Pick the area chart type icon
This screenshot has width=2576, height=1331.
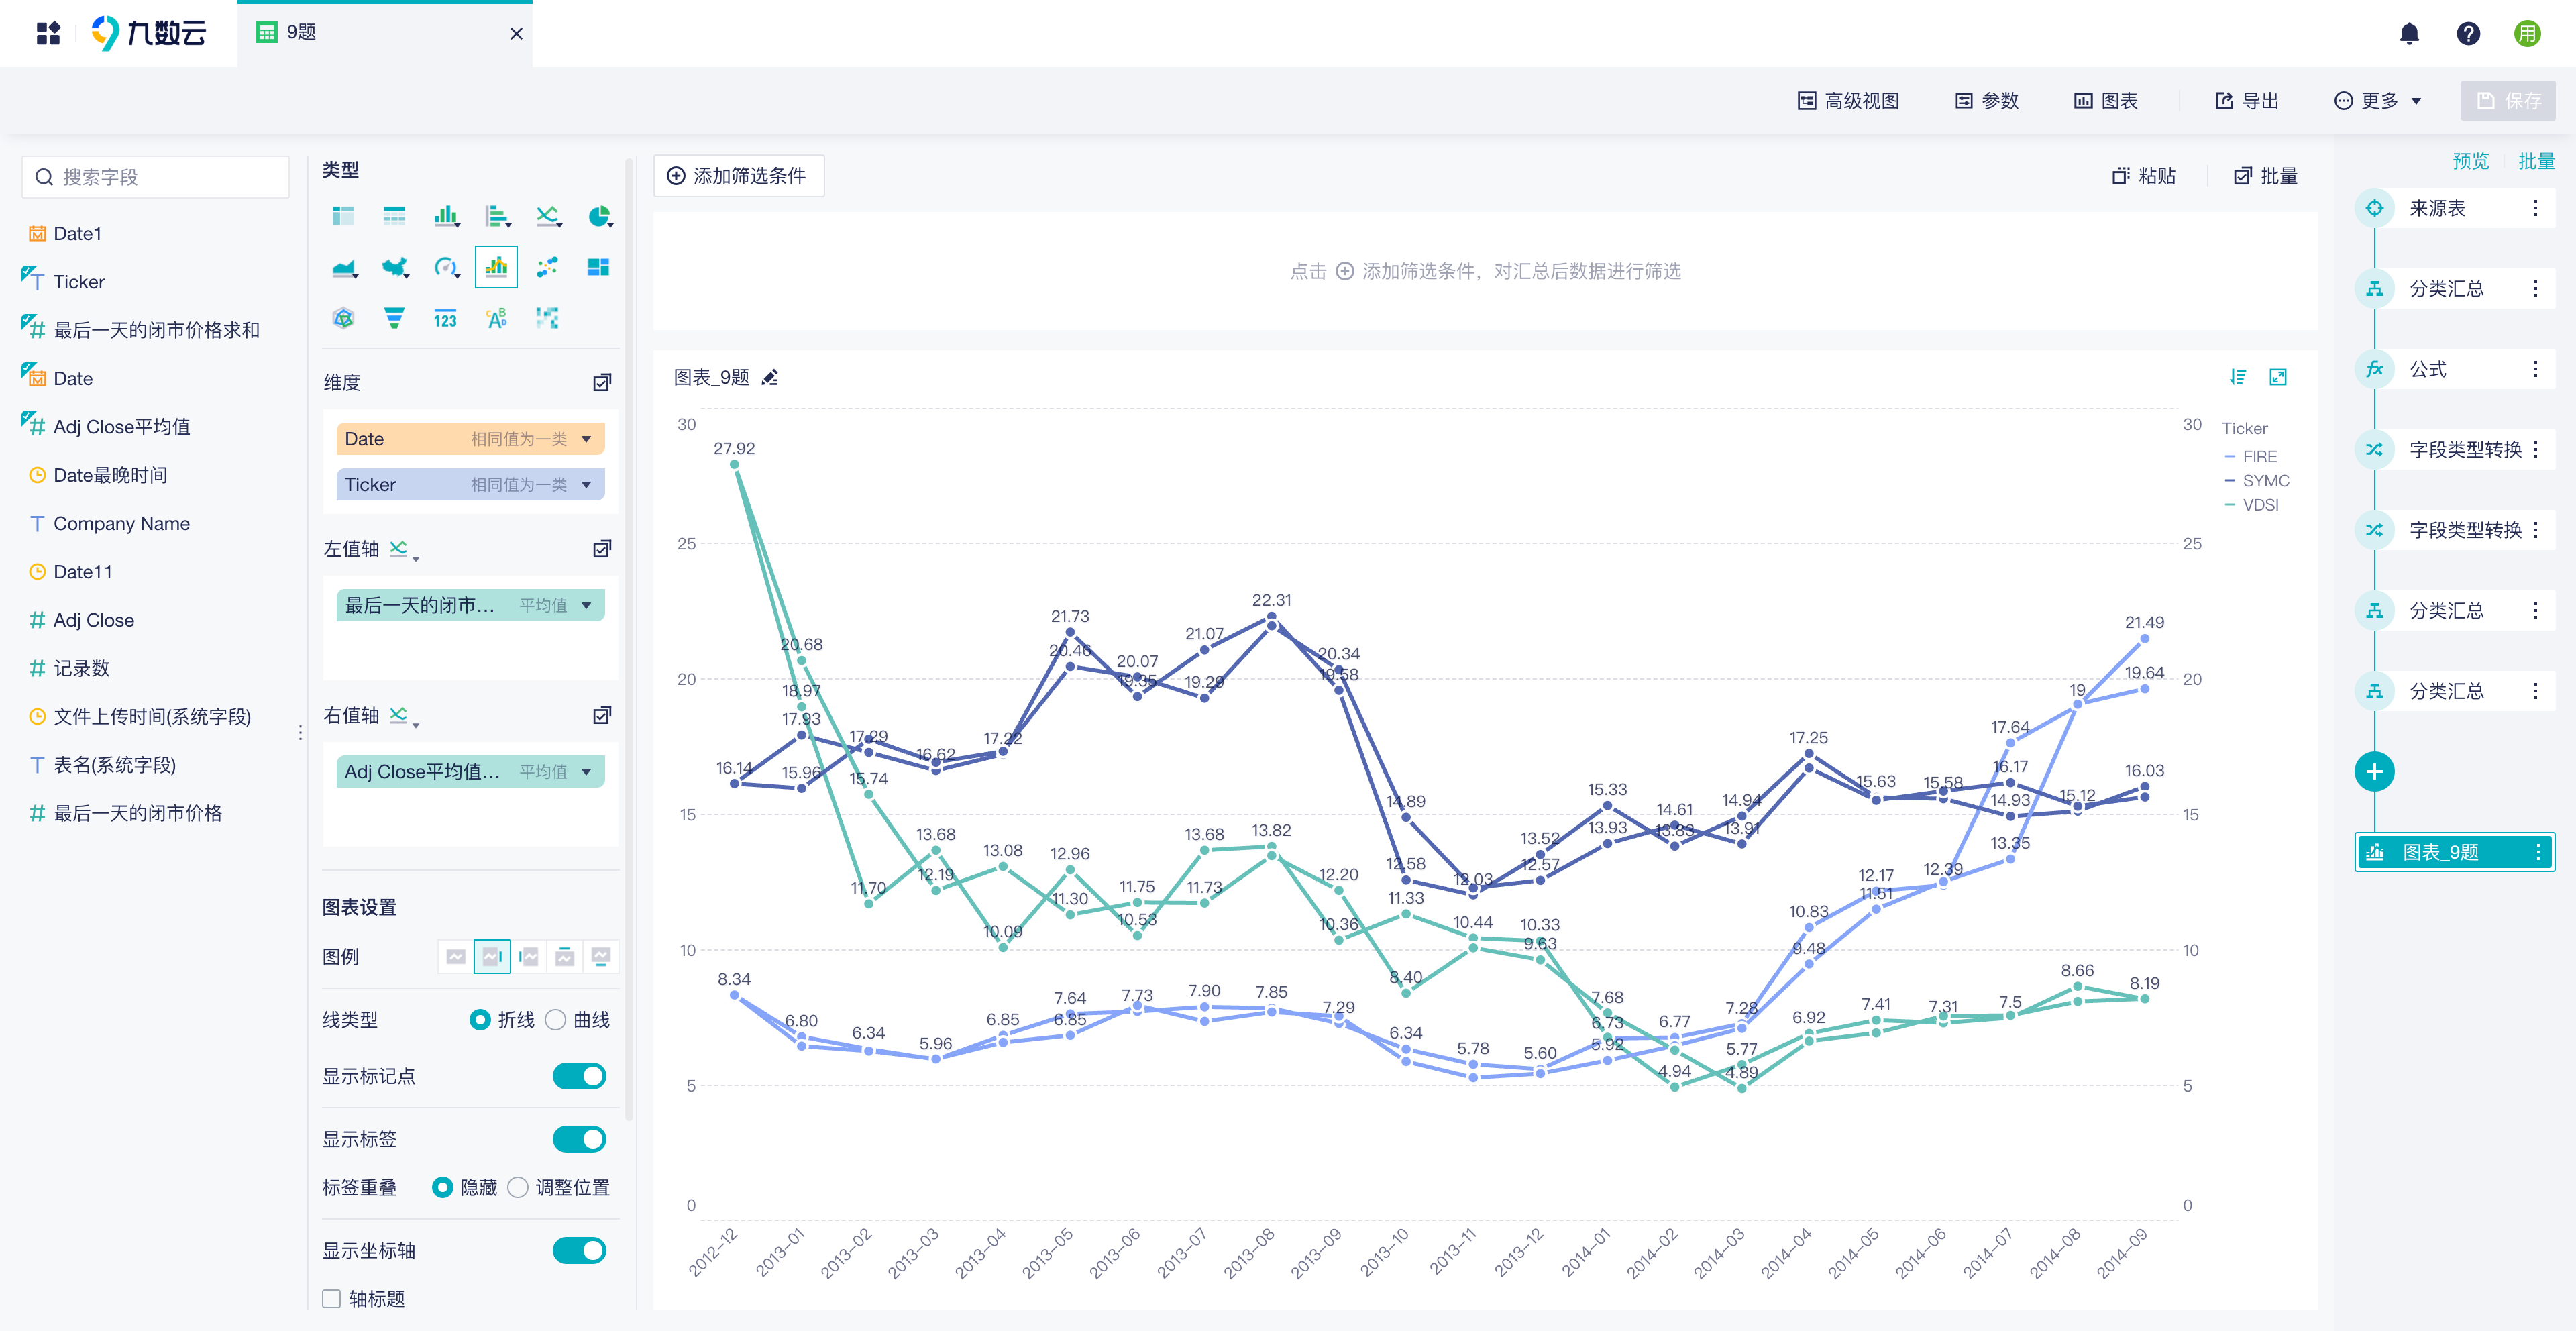click(345, 267)
